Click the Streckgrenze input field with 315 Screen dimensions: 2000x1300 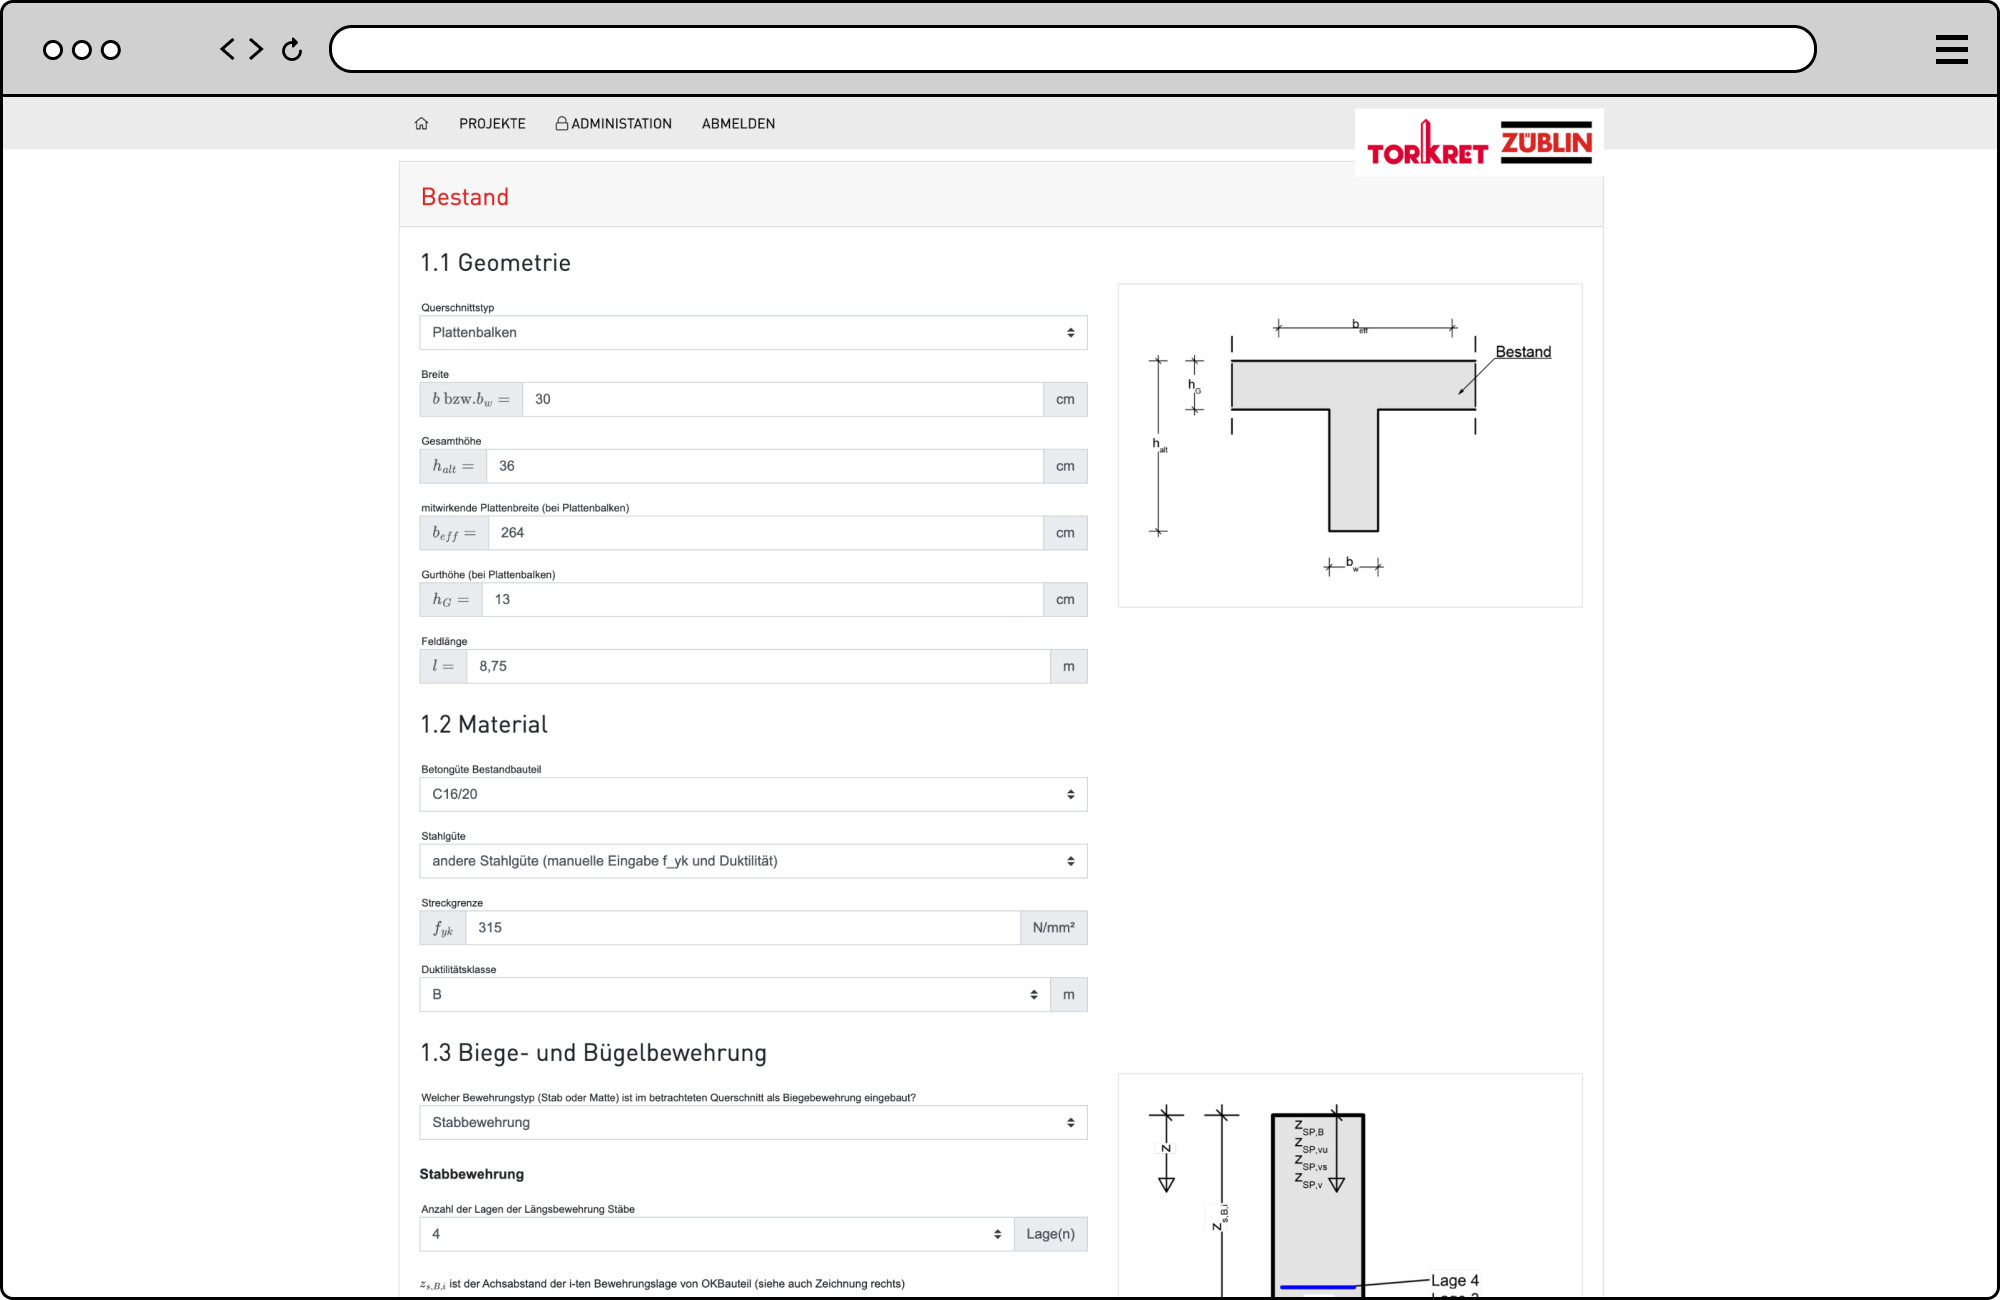[743, 928]
